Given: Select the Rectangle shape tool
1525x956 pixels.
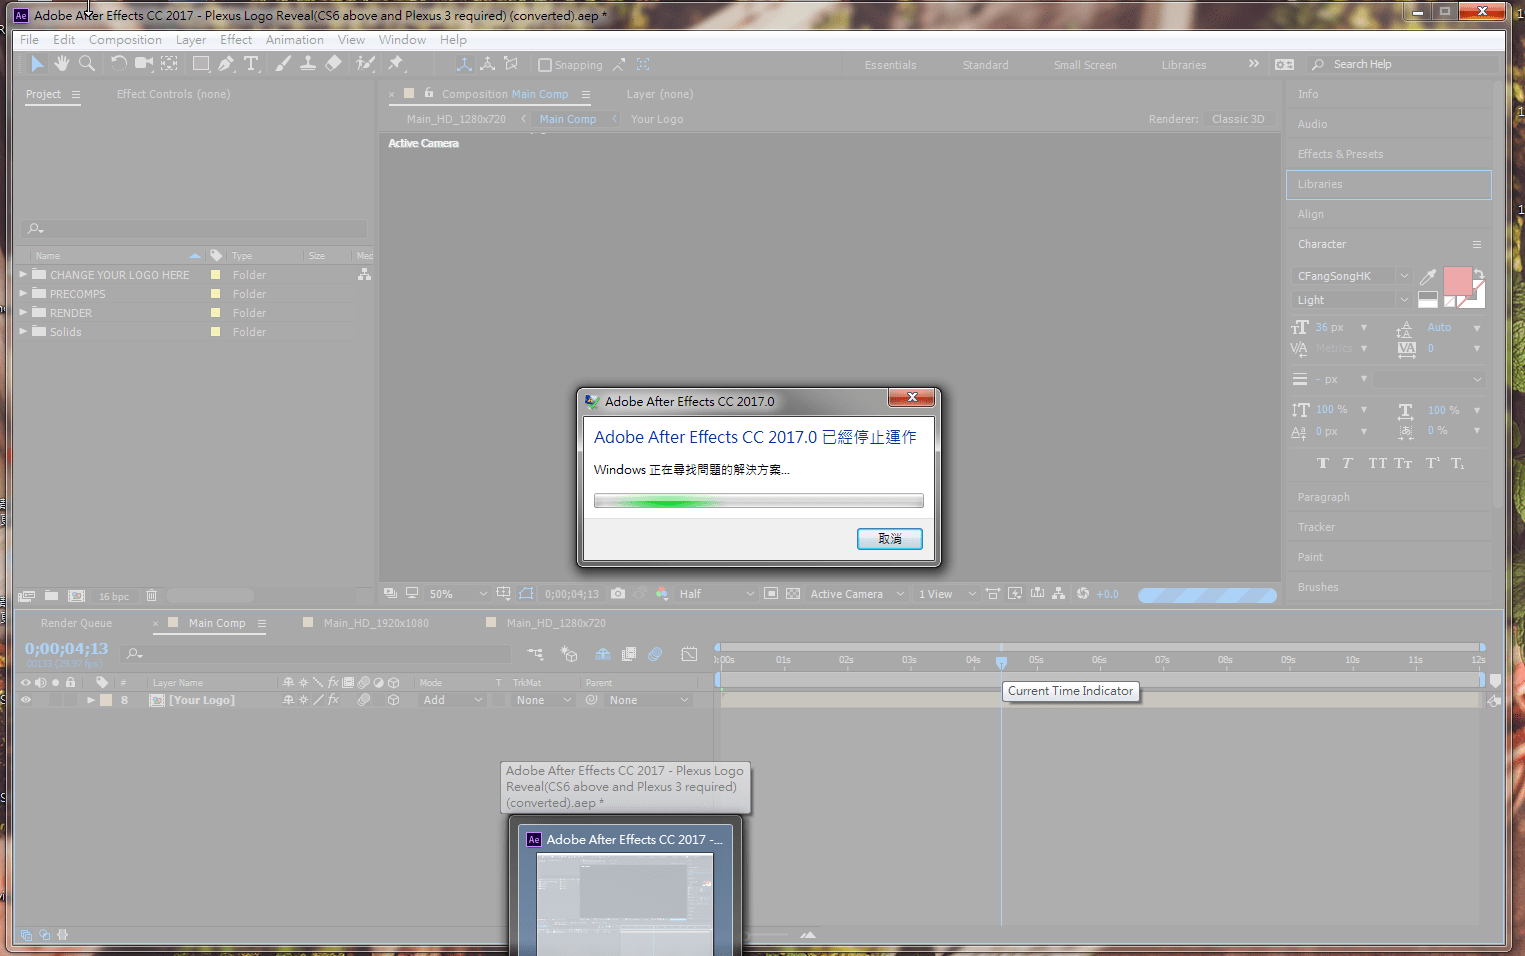Looking at the screenshot, I should (201, 64).
